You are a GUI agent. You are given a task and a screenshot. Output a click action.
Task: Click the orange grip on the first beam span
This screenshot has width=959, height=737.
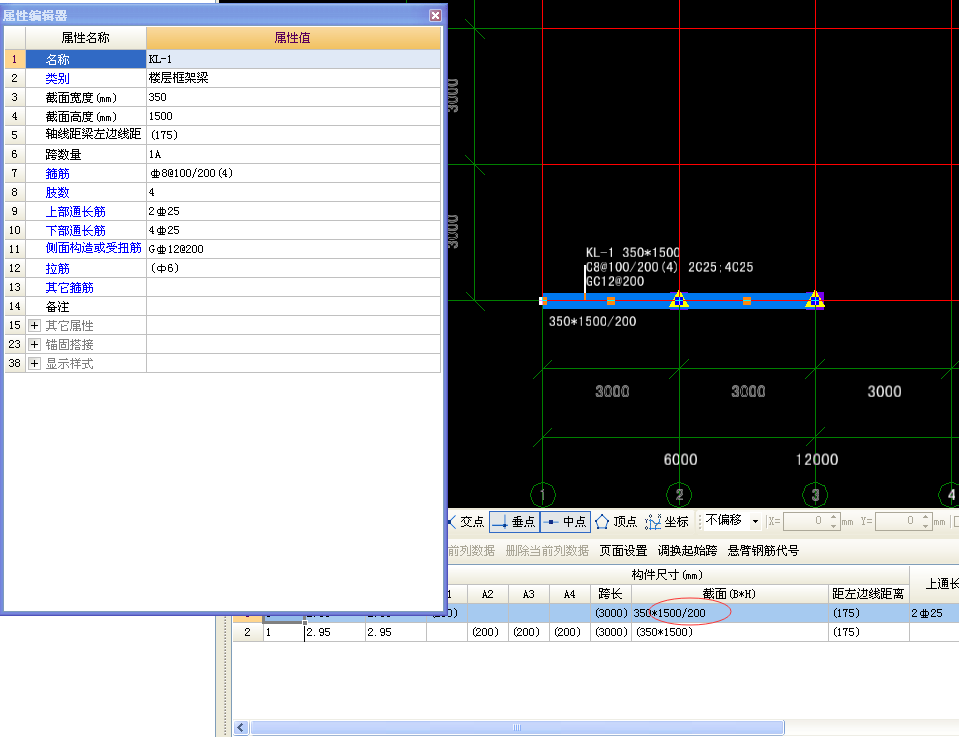(x=610, y=301)
